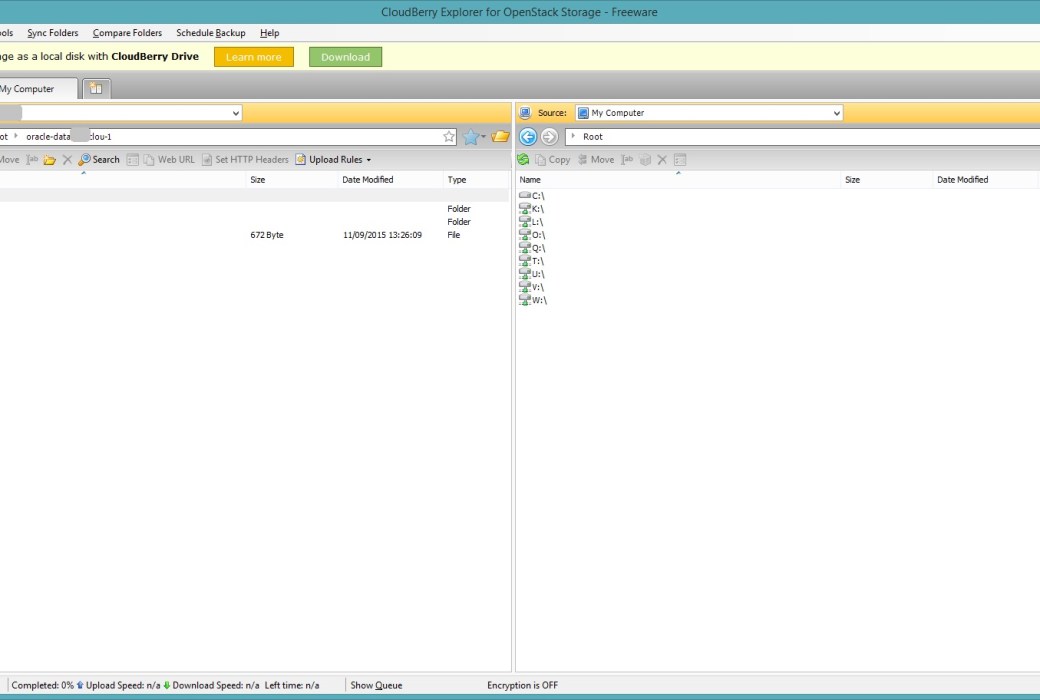Image resolution: width=1040 pixels, height=700 pixels.
Task: Click the Completed 0% progress indicator
Action: [42, 685]
